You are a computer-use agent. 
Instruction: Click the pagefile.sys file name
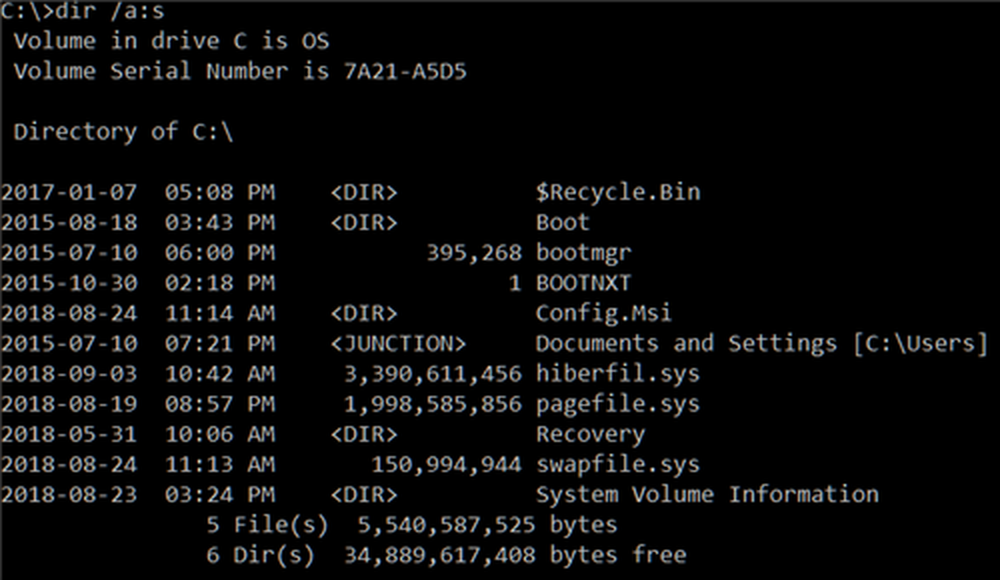(617, 404)
